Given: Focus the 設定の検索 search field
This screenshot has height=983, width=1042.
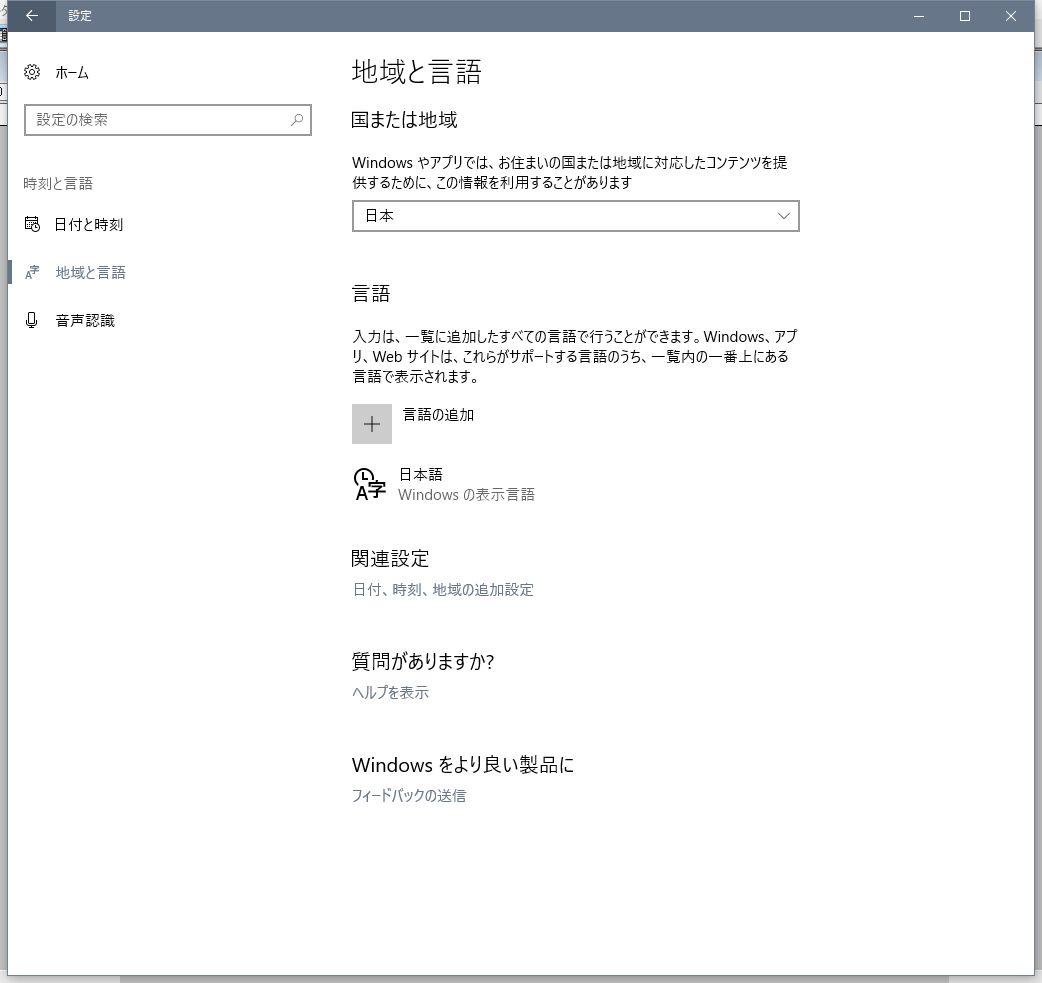Looking at the screenshot, I should [155, 120].
